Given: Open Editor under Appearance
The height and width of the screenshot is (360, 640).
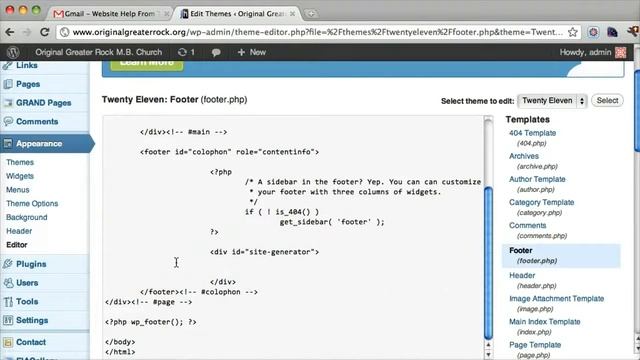Looking at the screenshot, I should tap(17, 245).
